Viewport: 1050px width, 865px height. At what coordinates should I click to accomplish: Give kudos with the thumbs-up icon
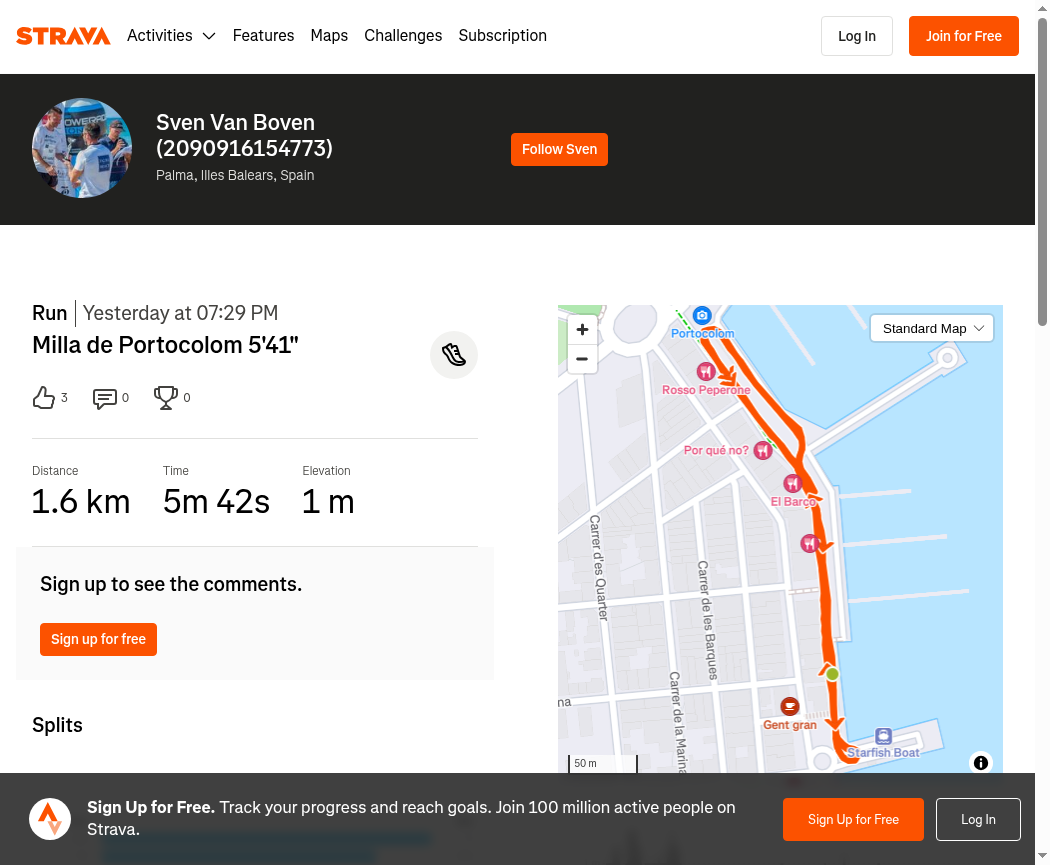(44, 398)
